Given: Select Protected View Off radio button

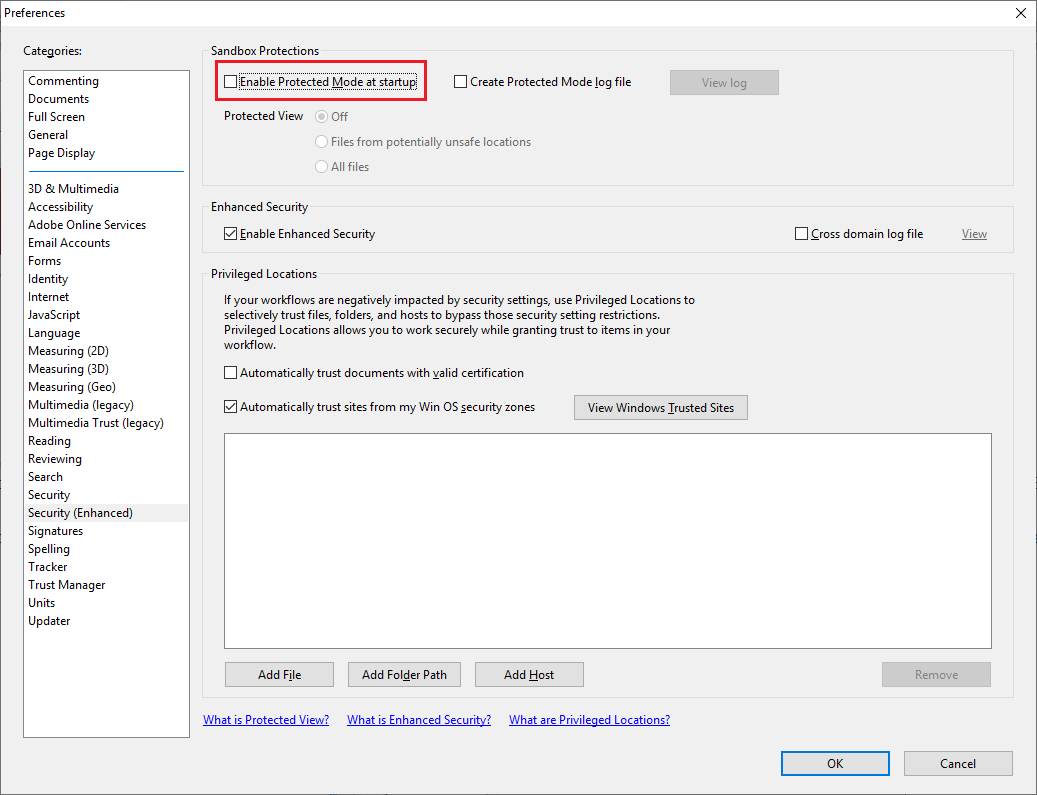Looking at the screenshot, I should point(321,116).
